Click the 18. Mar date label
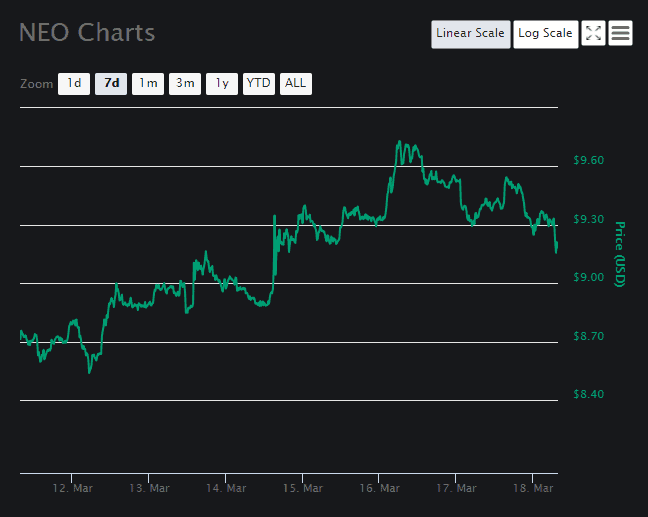The width and height of the screenshot is (648, 517). click(533, 488)
